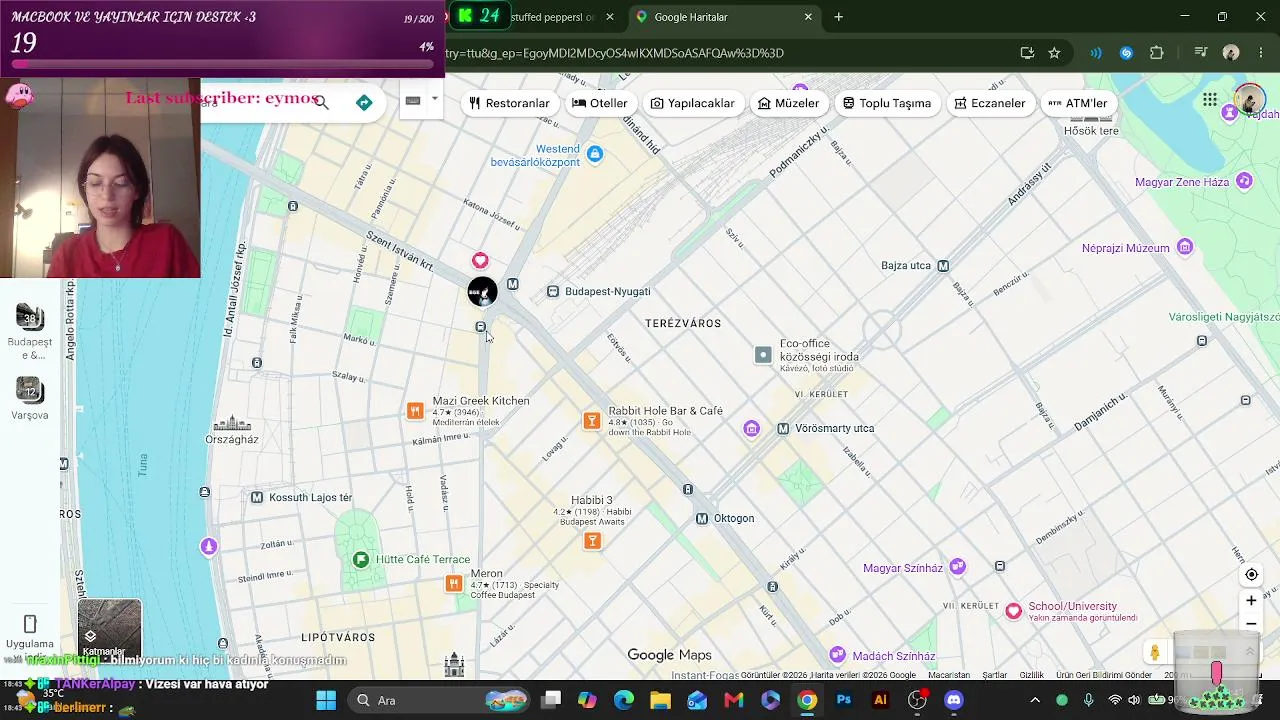
Task: Select the Müzeler category chip
Action: [x=789, y=103]
